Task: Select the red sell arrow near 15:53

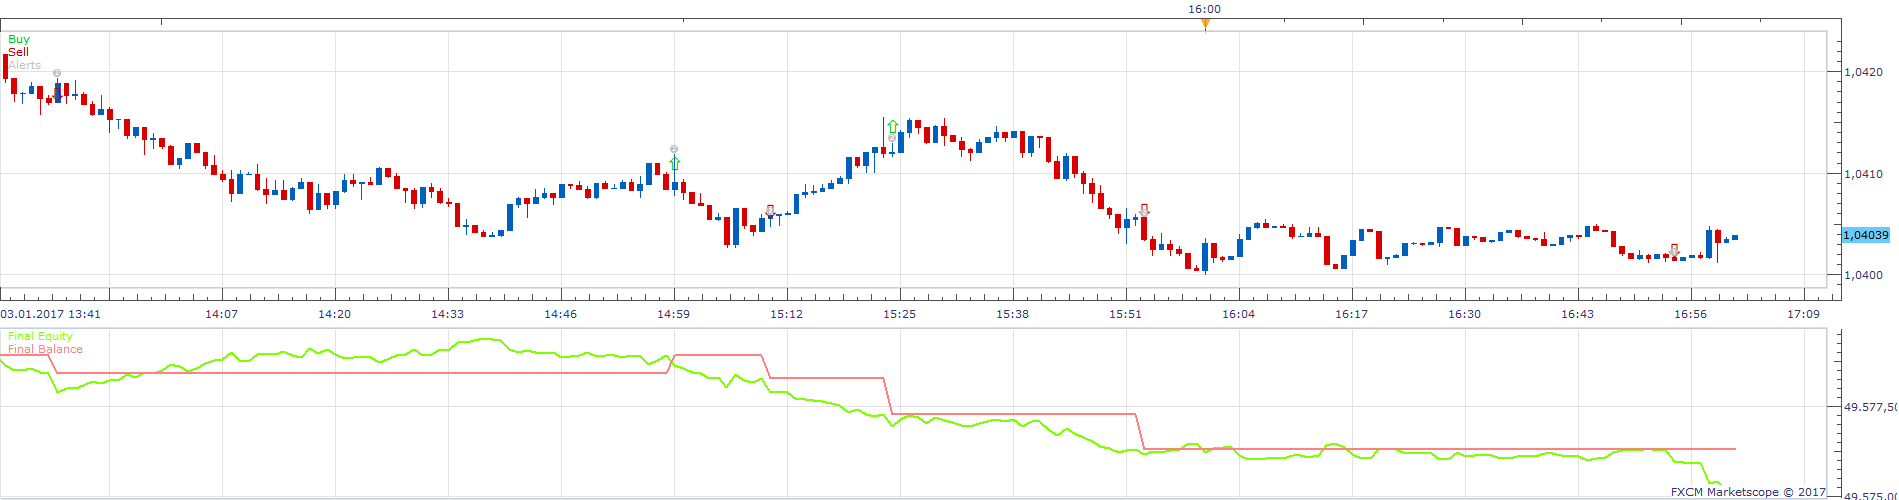Action: 1144,210
